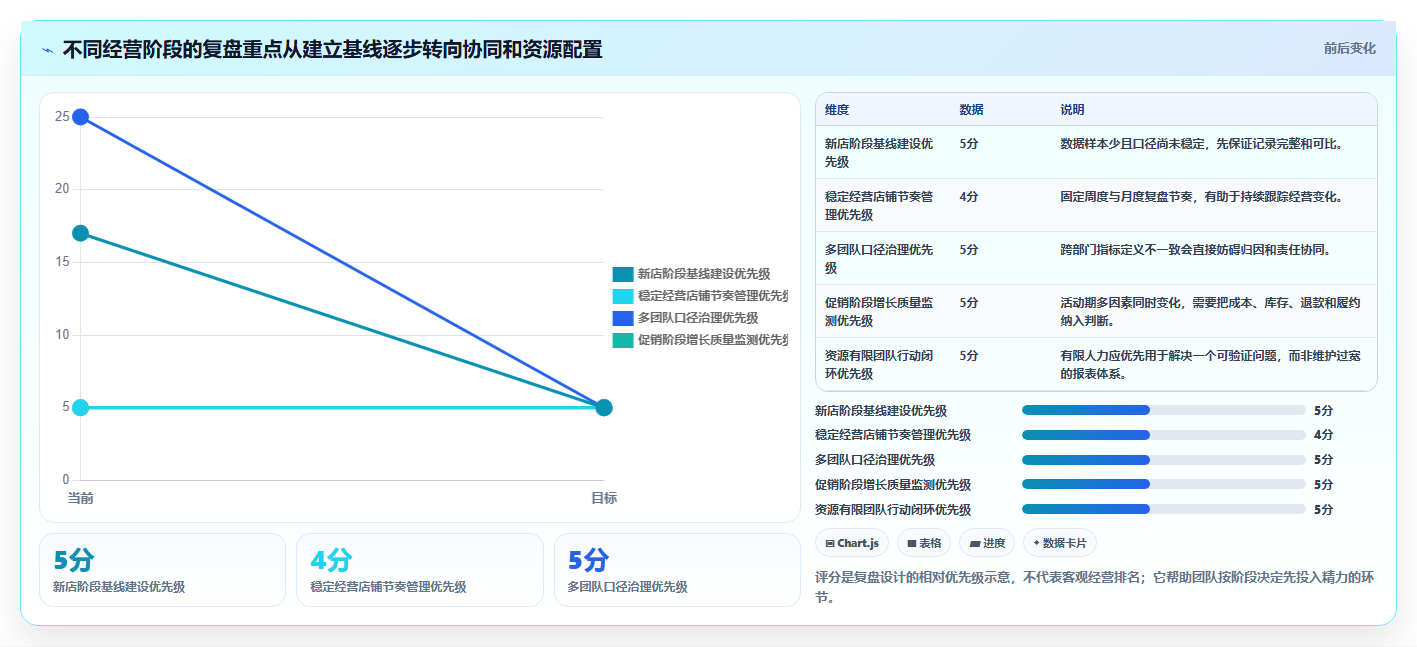Click the y-axis tick label 15

[62, 262]
